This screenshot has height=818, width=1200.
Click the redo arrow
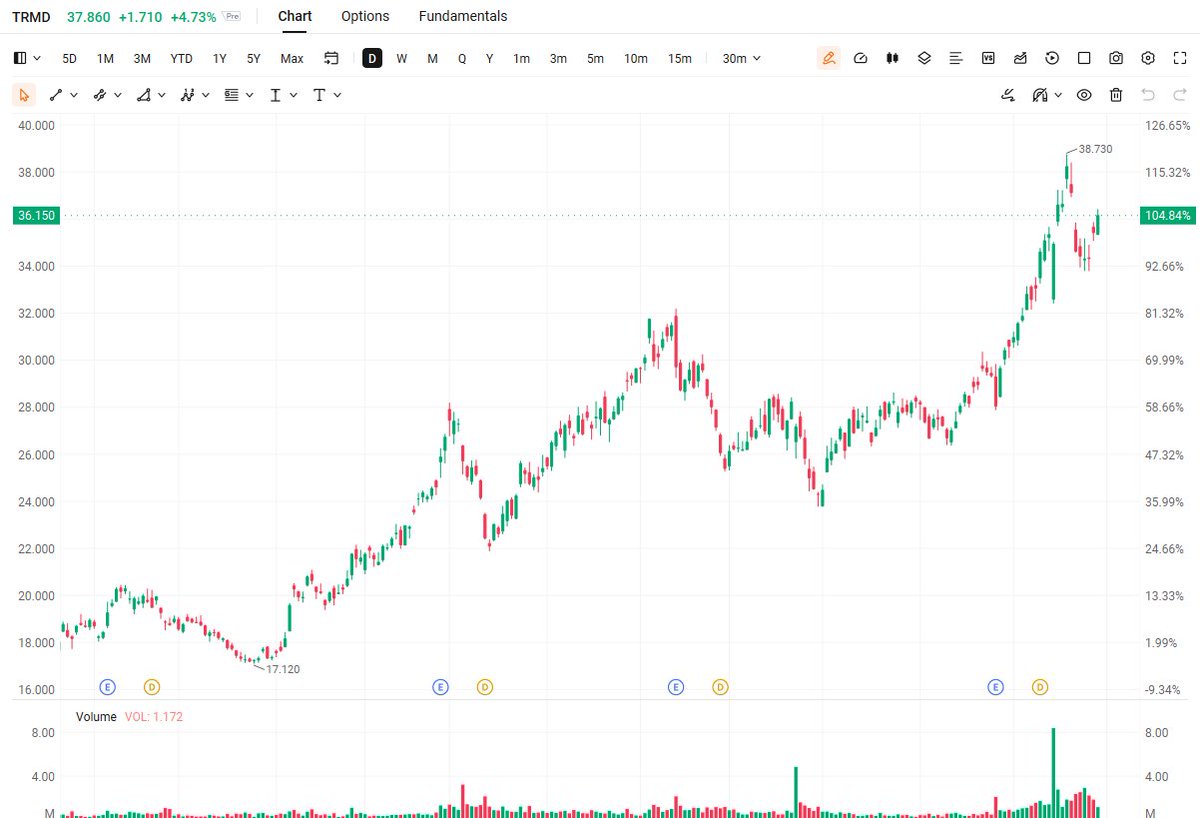pos(1178,95)
